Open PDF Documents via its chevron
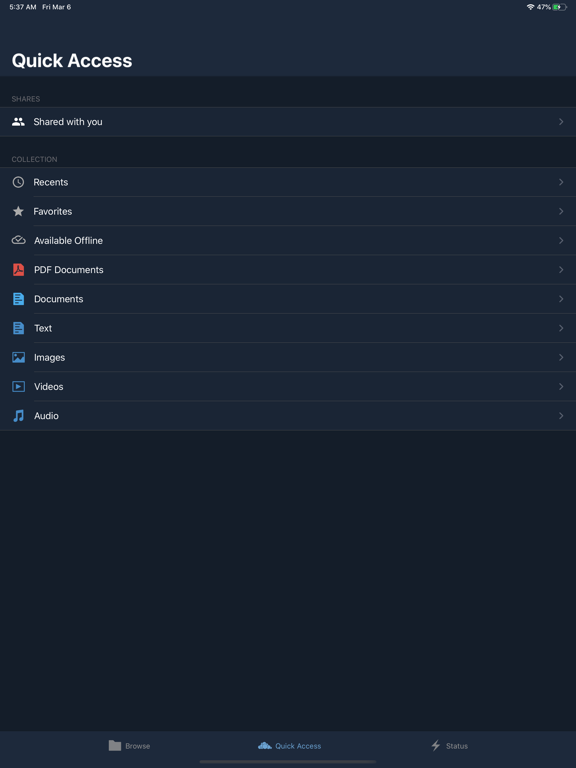This screenshot has height=768, width=576. tap(561, 270)
